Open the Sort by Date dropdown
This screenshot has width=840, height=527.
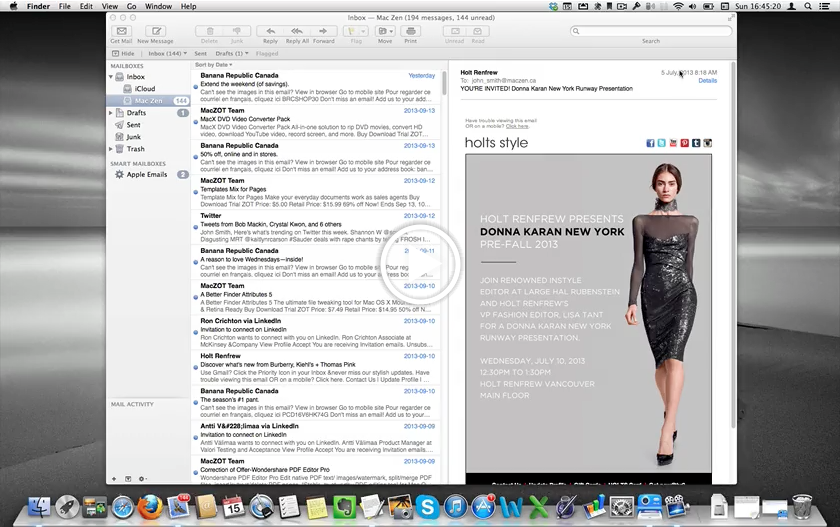214,65
